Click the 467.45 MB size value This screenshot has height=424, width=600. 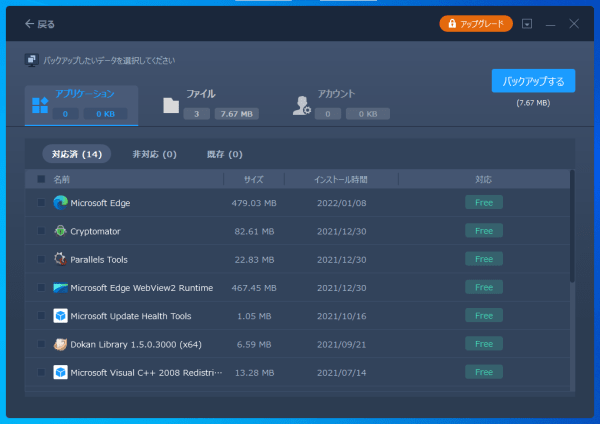[254, 288]
